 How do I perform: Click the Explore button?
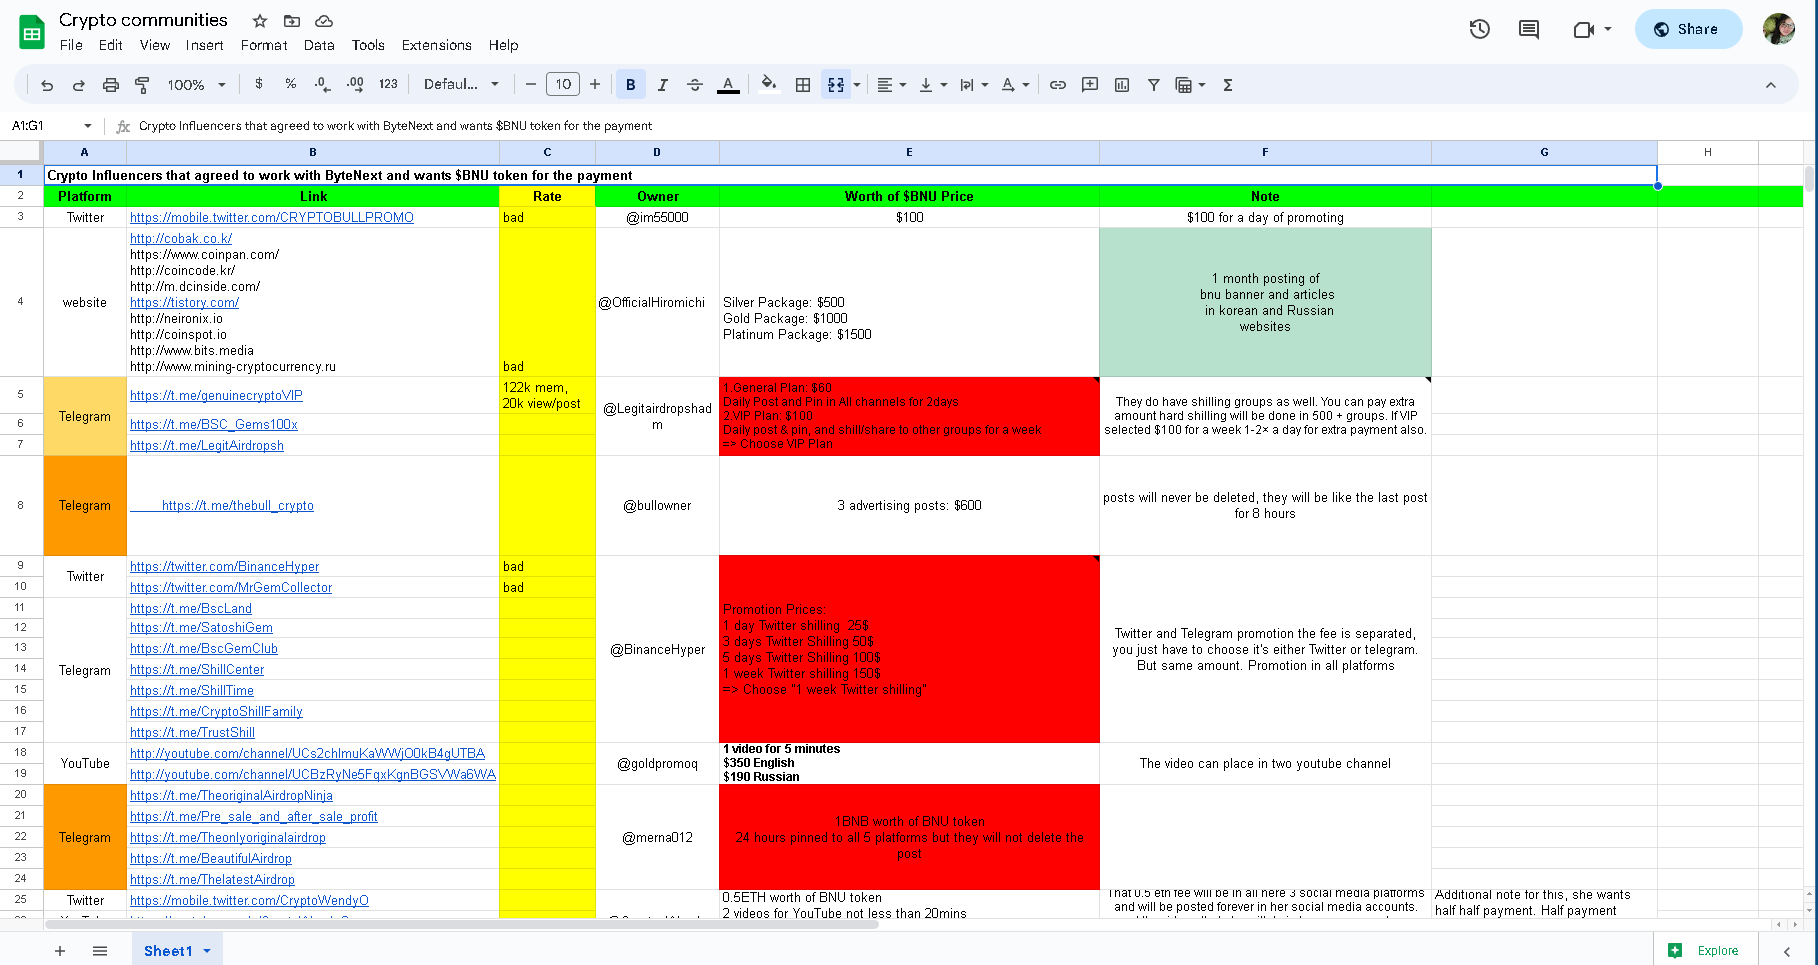click(1704, 951)
